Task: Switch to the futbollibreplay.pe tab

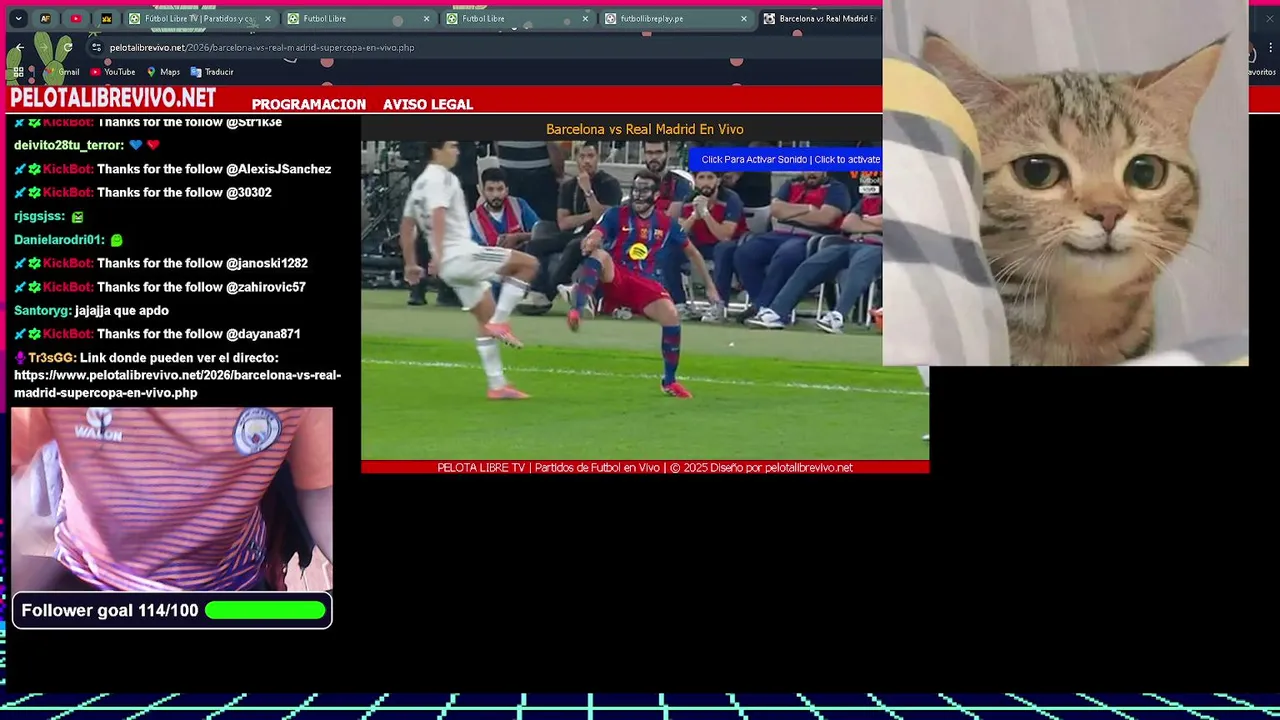Action: coord(675,19)
